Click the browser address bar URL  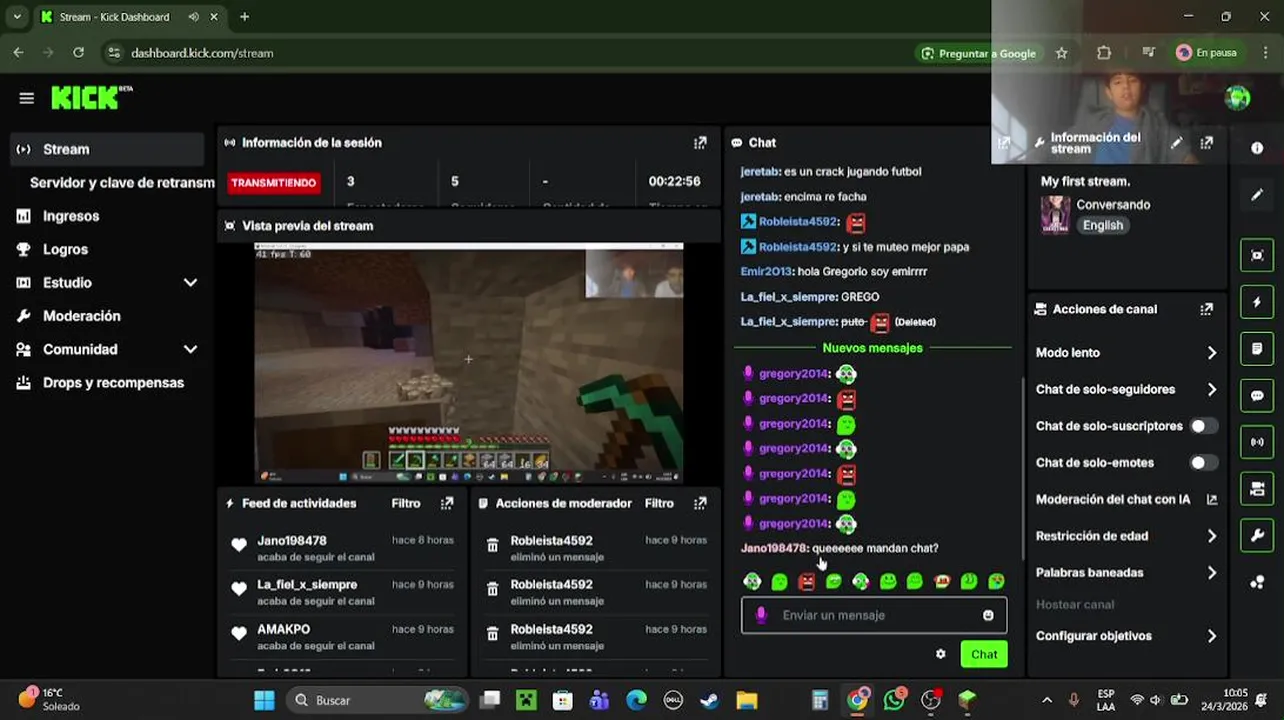202,53
